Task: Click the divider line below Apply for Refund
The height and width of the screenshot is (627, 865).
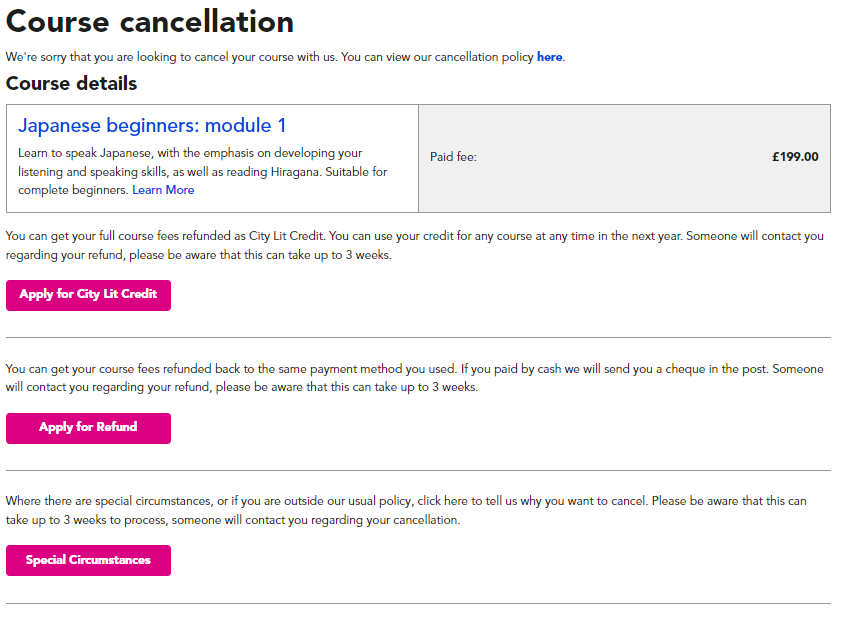Action: pos(418,470)
